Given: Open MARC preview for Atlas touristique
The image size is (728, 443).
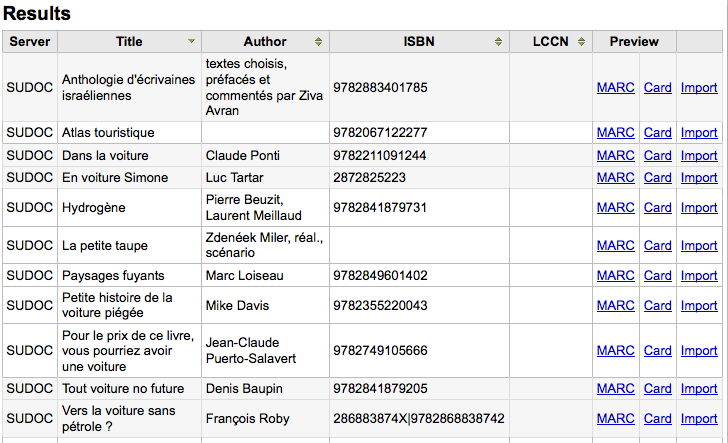Looking at the screenshot, I should [615, 133].
